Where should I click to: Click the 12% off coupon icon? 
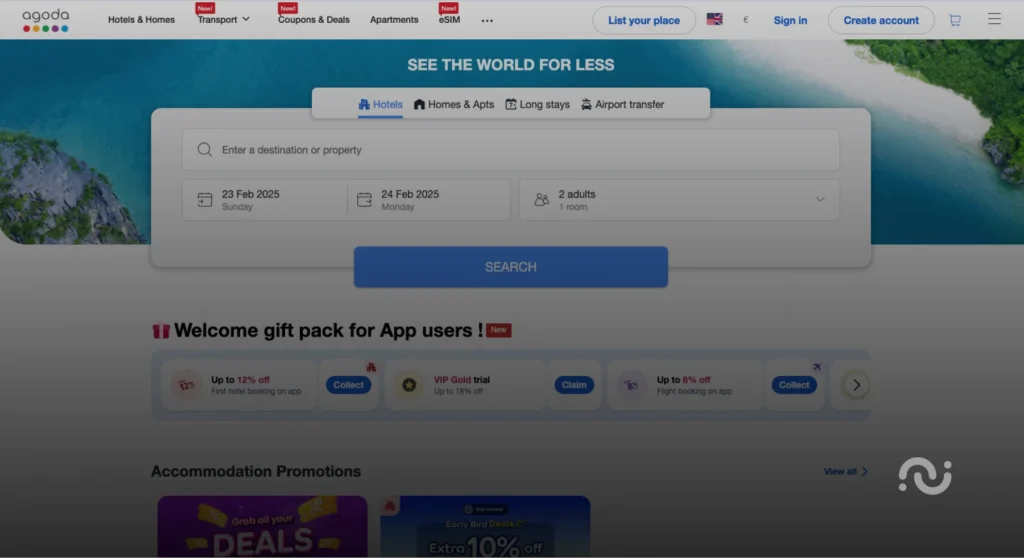tap(186, 385)
